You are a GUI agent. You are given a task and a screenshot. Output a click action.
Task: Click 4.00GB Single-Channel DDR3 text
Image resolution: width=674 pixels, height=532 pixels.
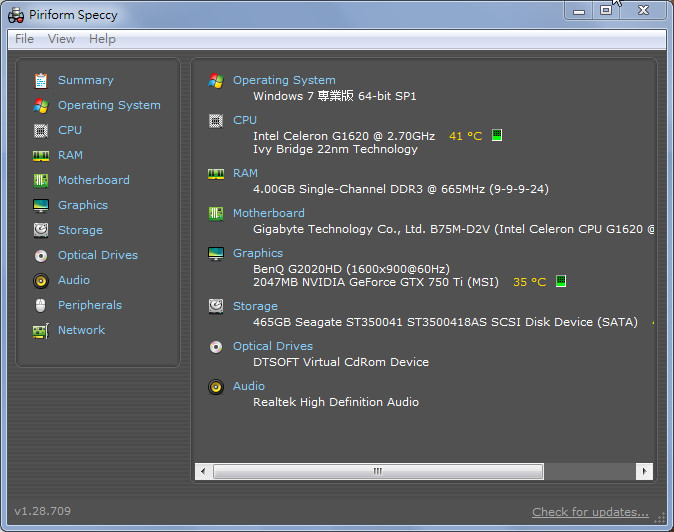coord(401,190)
